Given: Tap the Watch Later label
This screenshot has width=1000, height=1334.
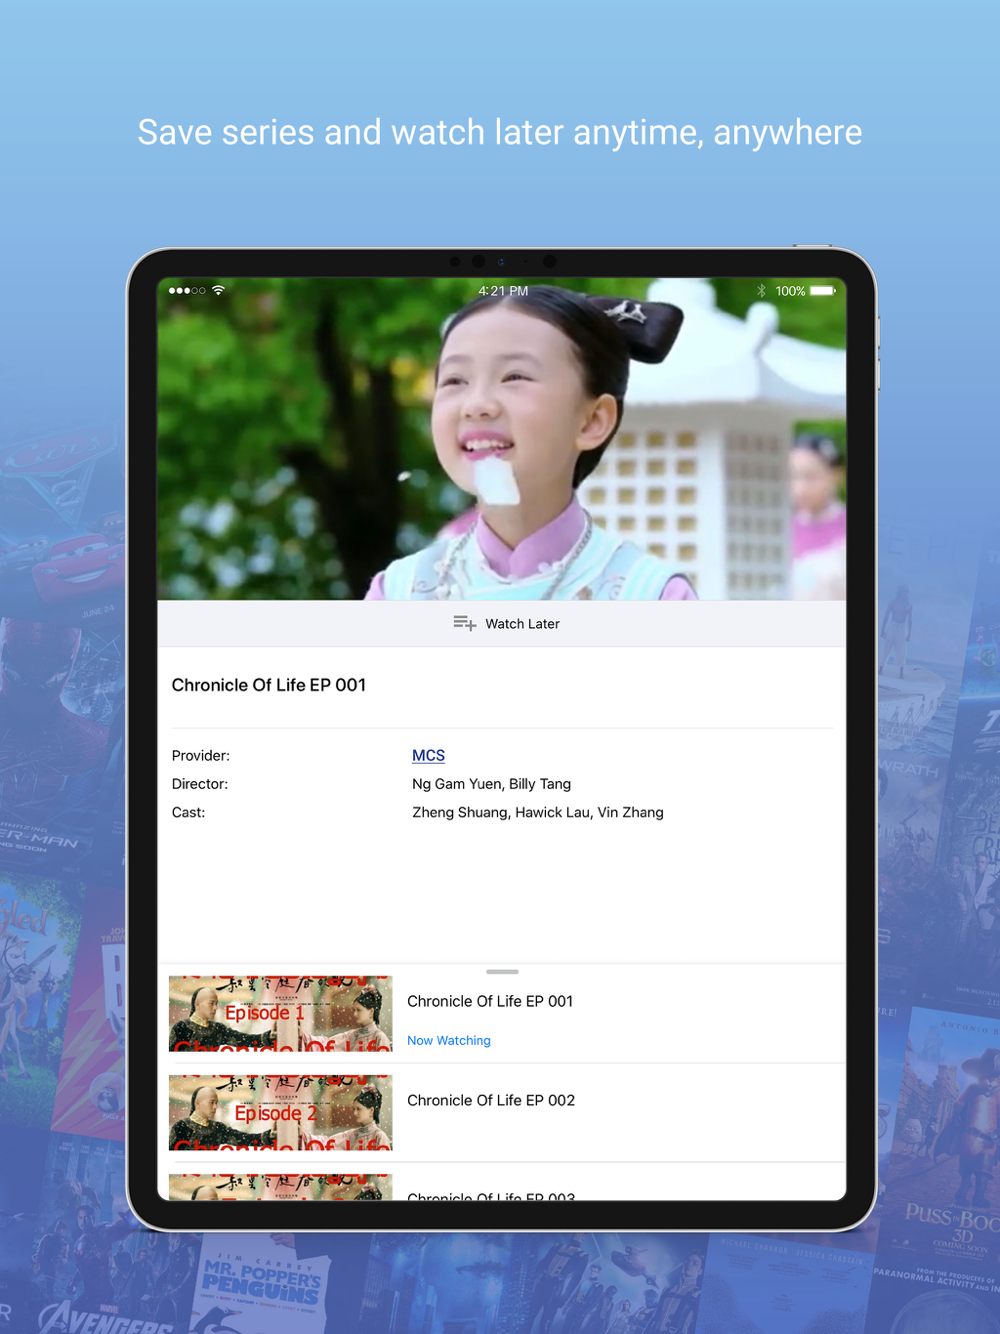Looking at the screenshot, I should (522, 624).
